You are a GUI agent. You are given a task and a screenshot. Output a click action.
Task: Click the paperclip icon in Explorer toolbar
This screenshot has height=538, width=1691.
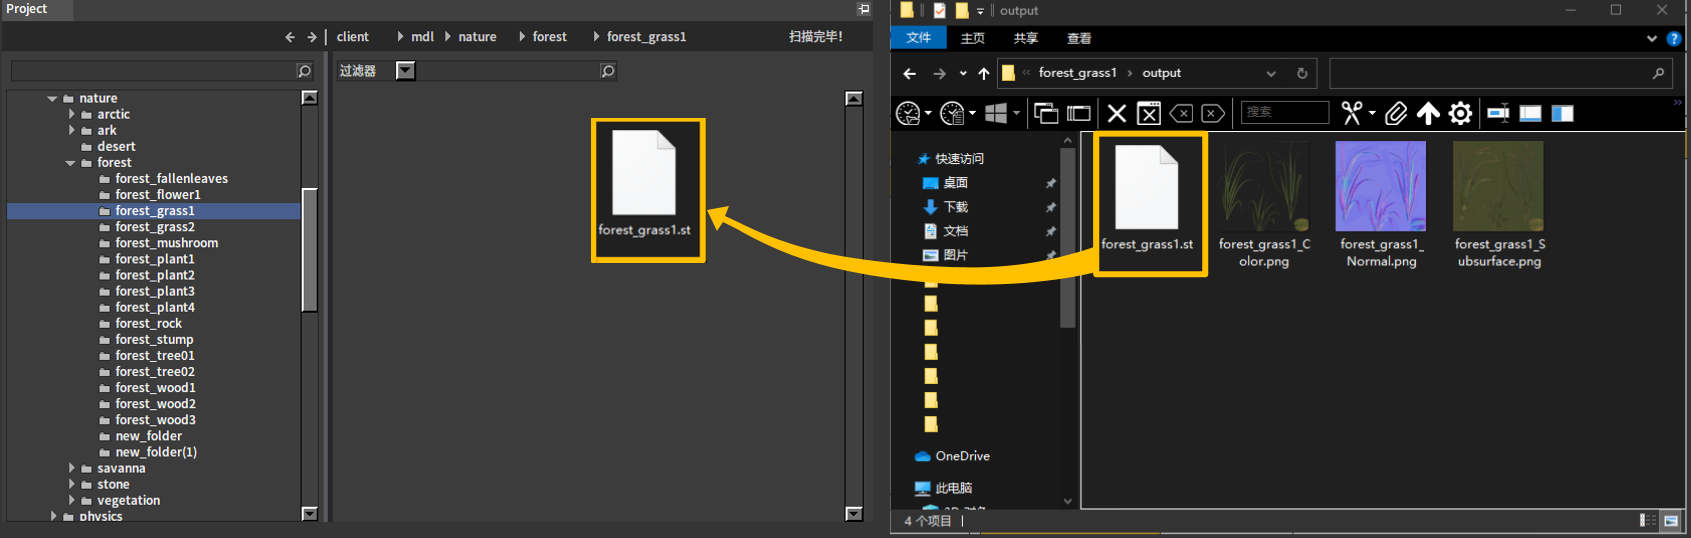click(1396, 113)
